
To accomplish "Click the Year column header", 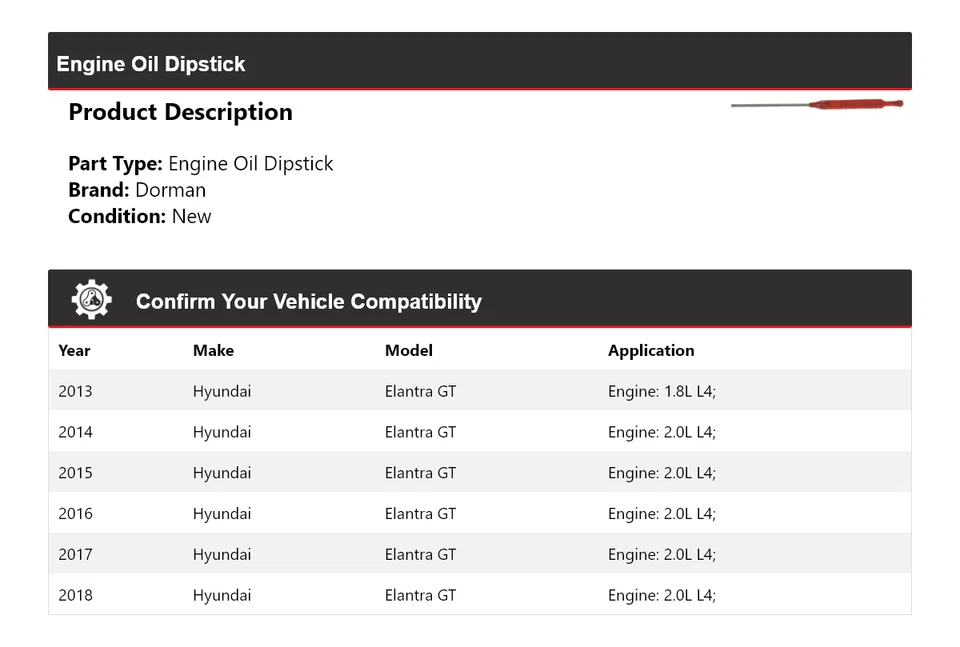I will click(74, 351).
